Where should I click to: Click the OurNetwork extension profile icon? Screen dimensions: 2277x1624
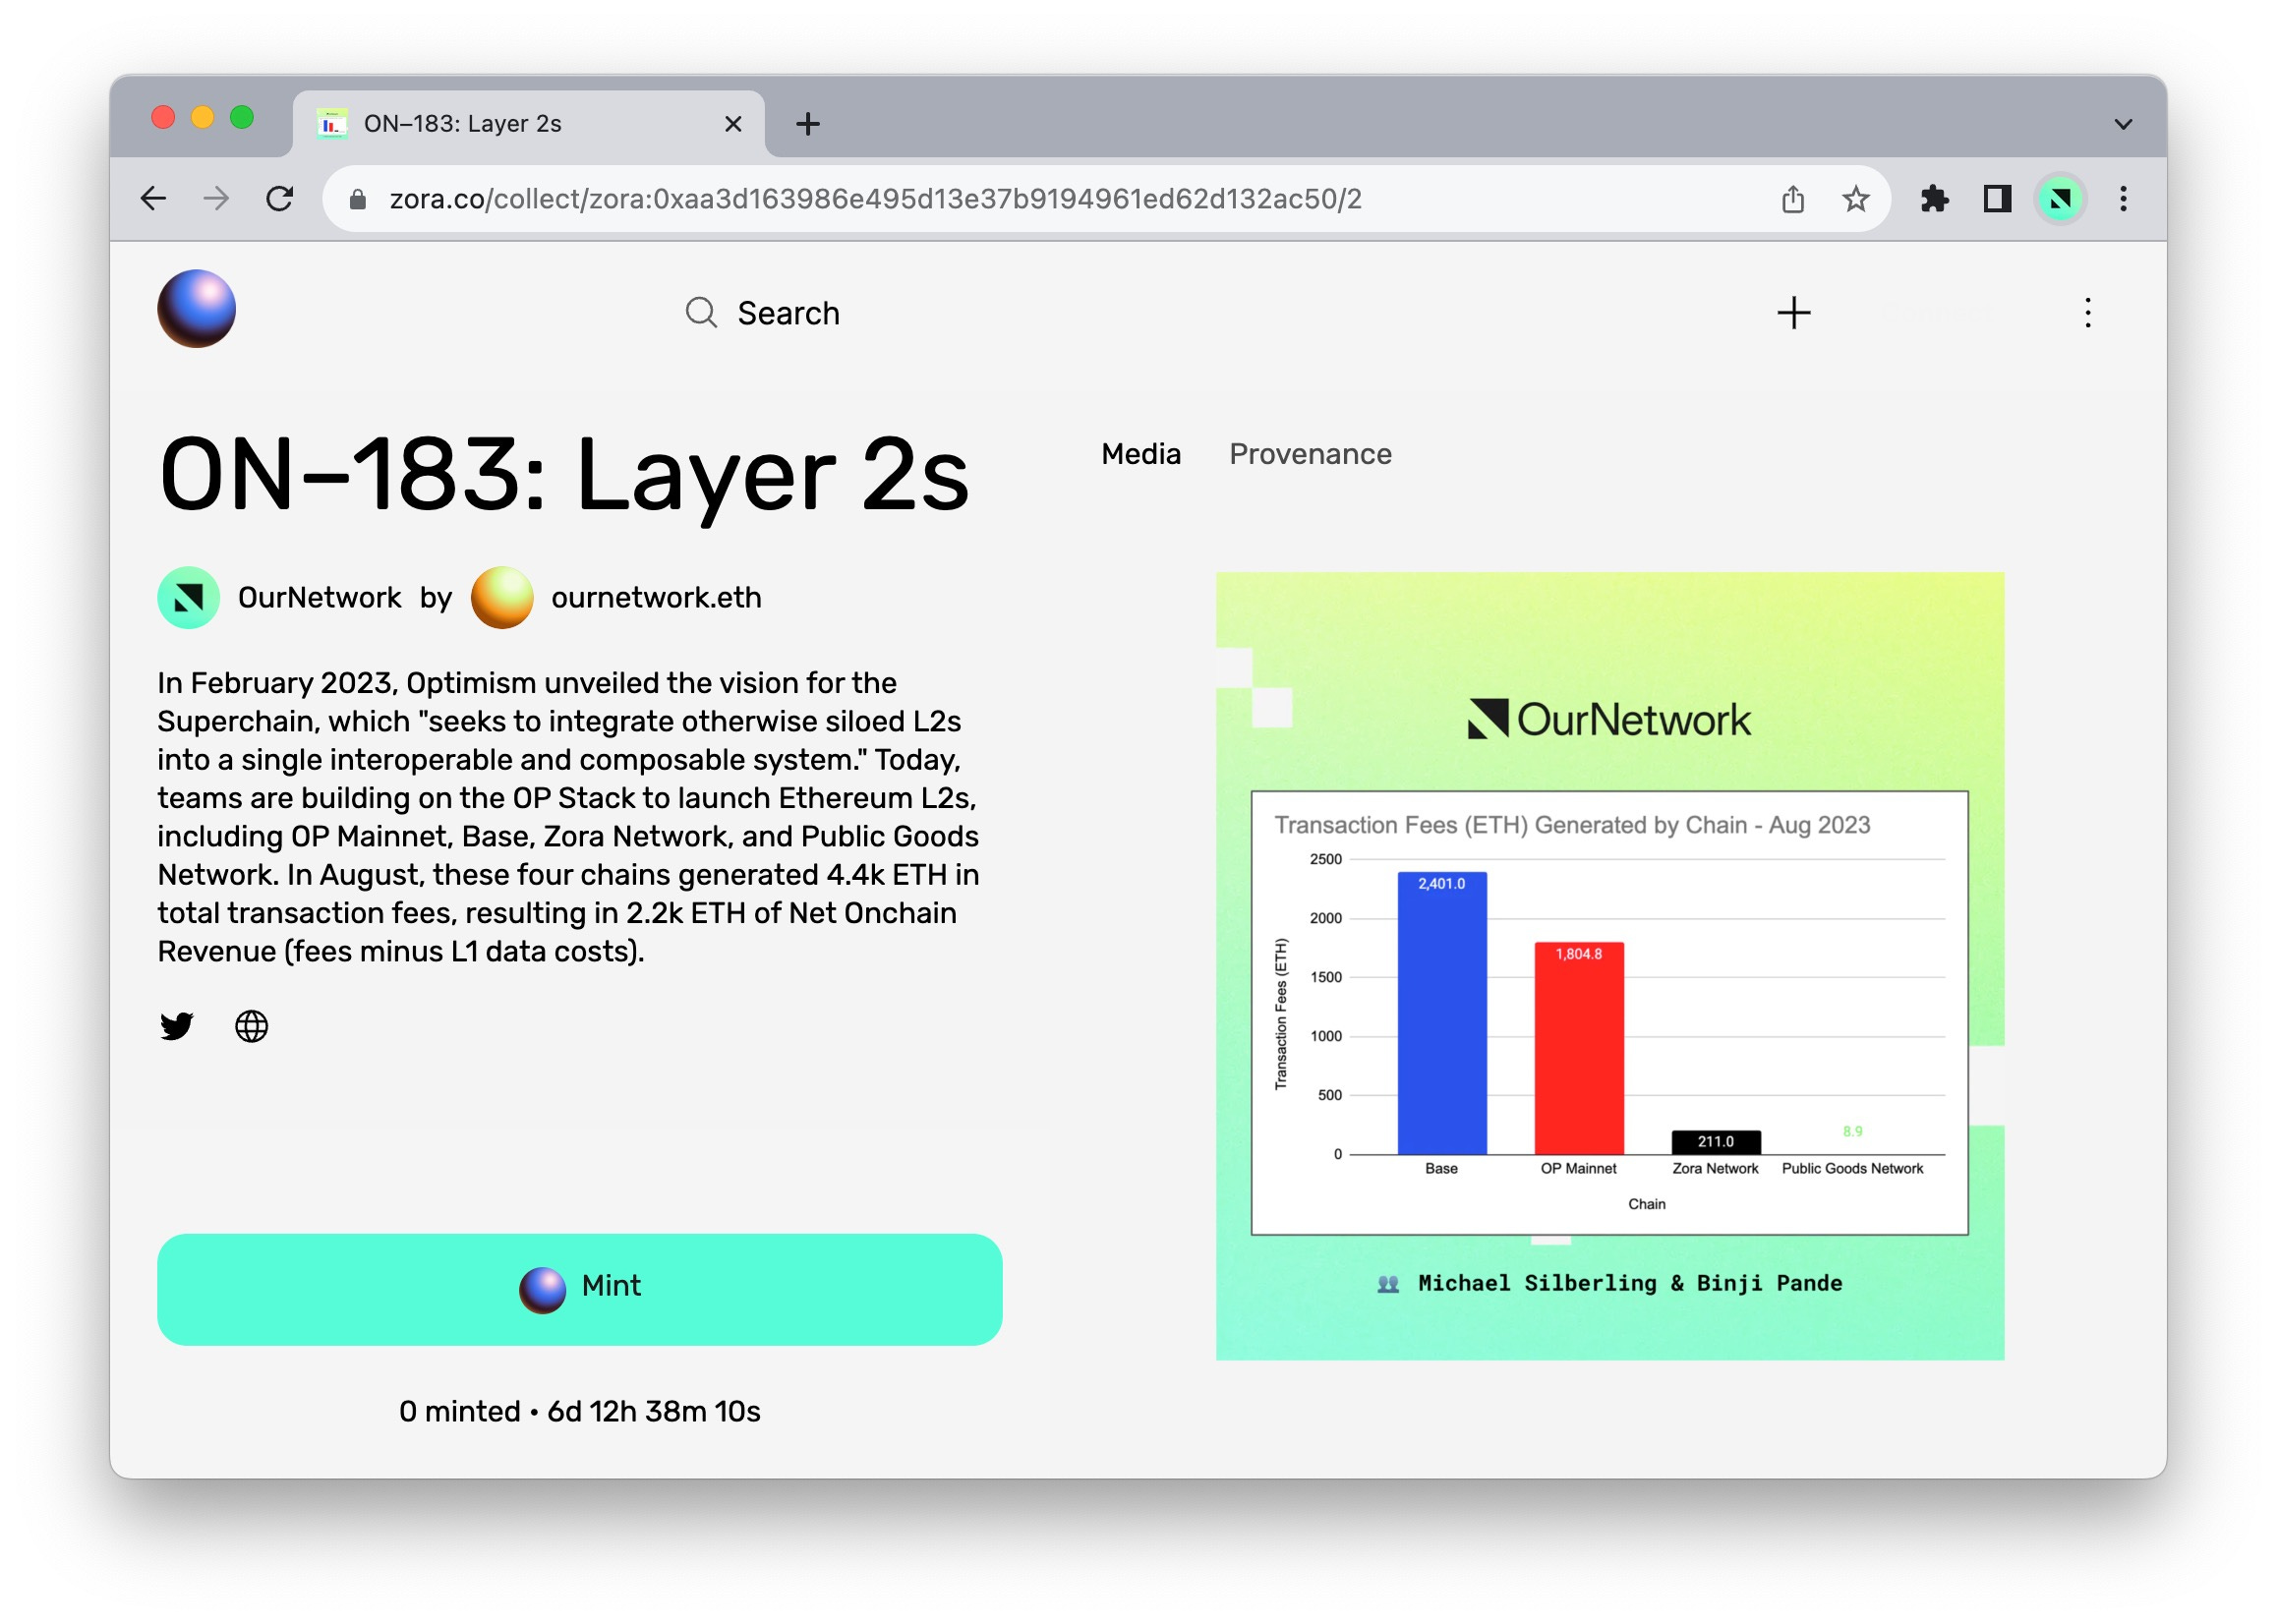tap(2060, 199)
